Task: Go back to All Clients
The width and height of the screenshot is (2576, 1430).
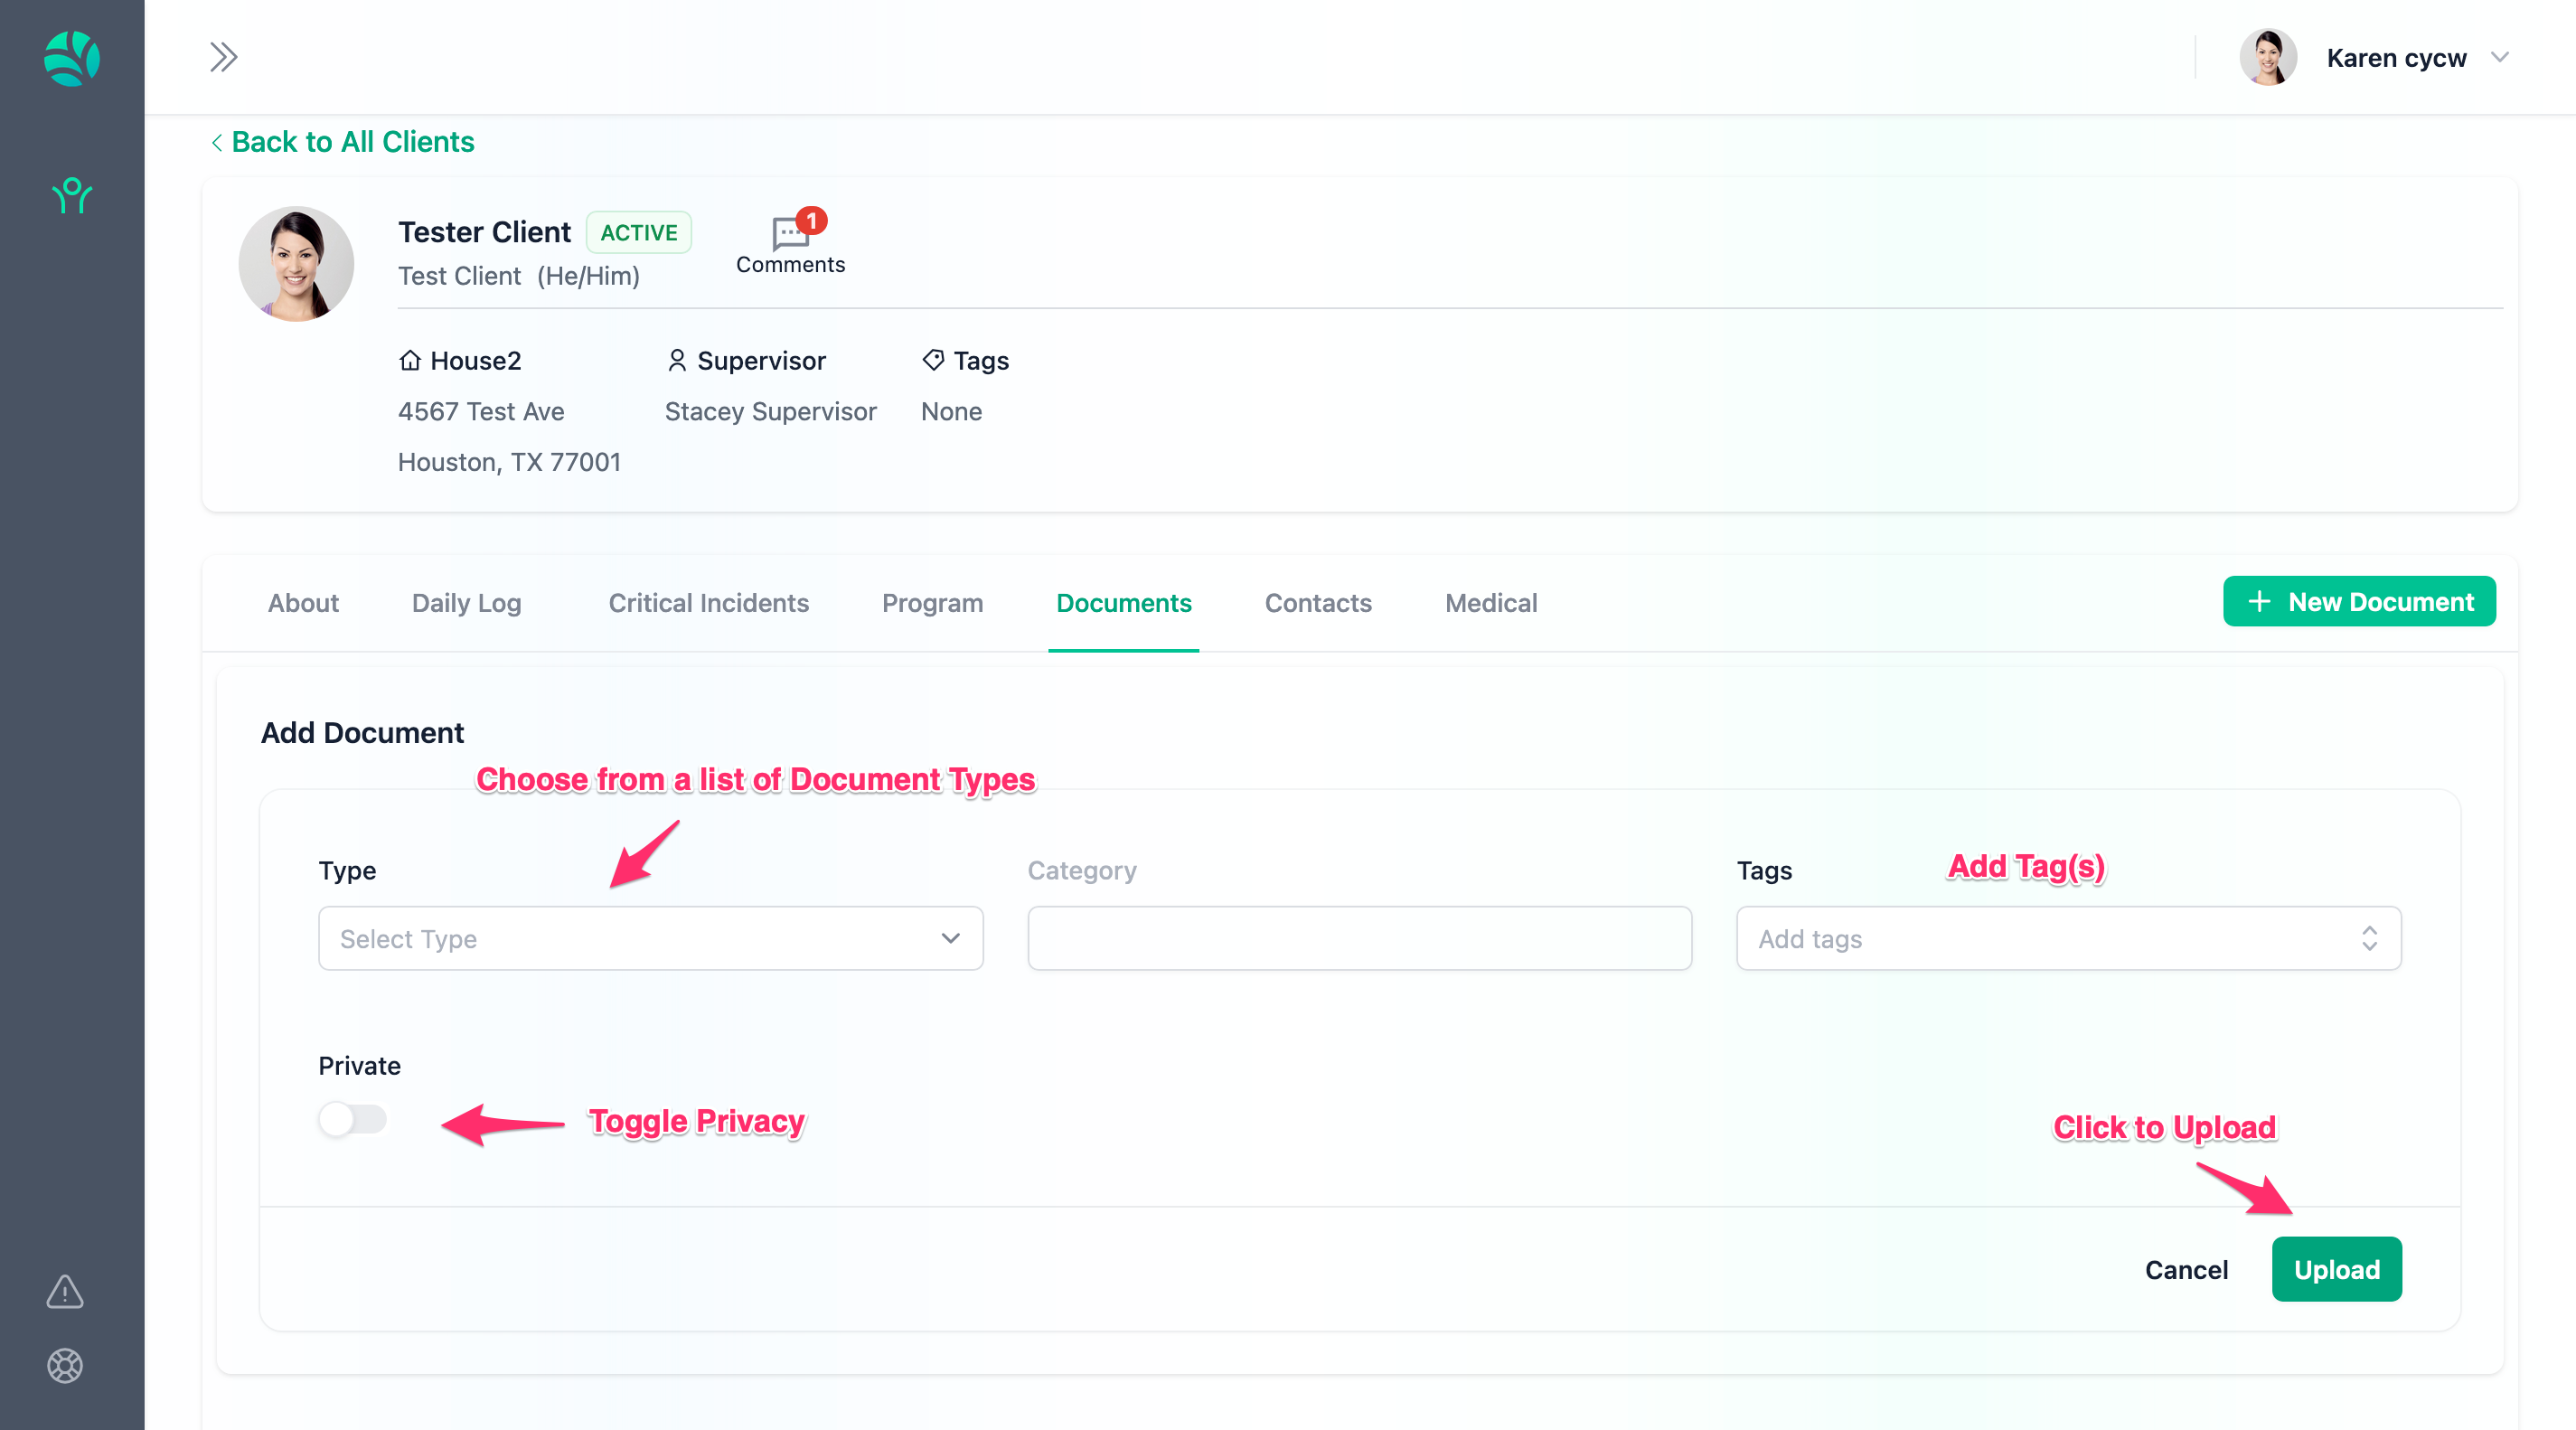Action: (342, 142)
